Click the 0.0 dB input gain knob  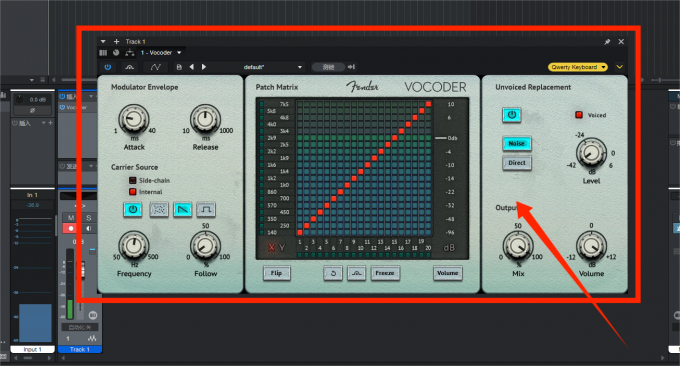pos(19,100)
